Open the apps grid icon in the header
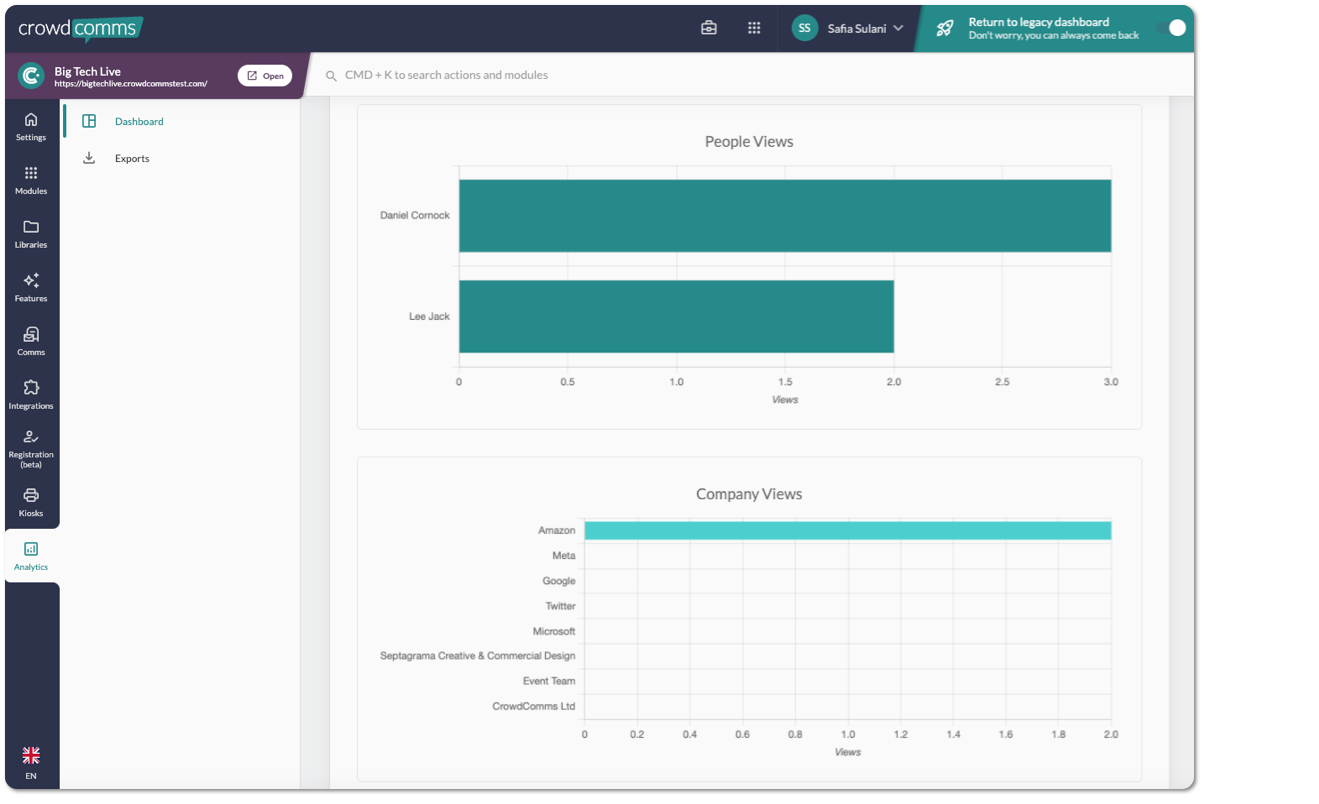The width and height of the screenshot is (1319, 804). [754, 28]
